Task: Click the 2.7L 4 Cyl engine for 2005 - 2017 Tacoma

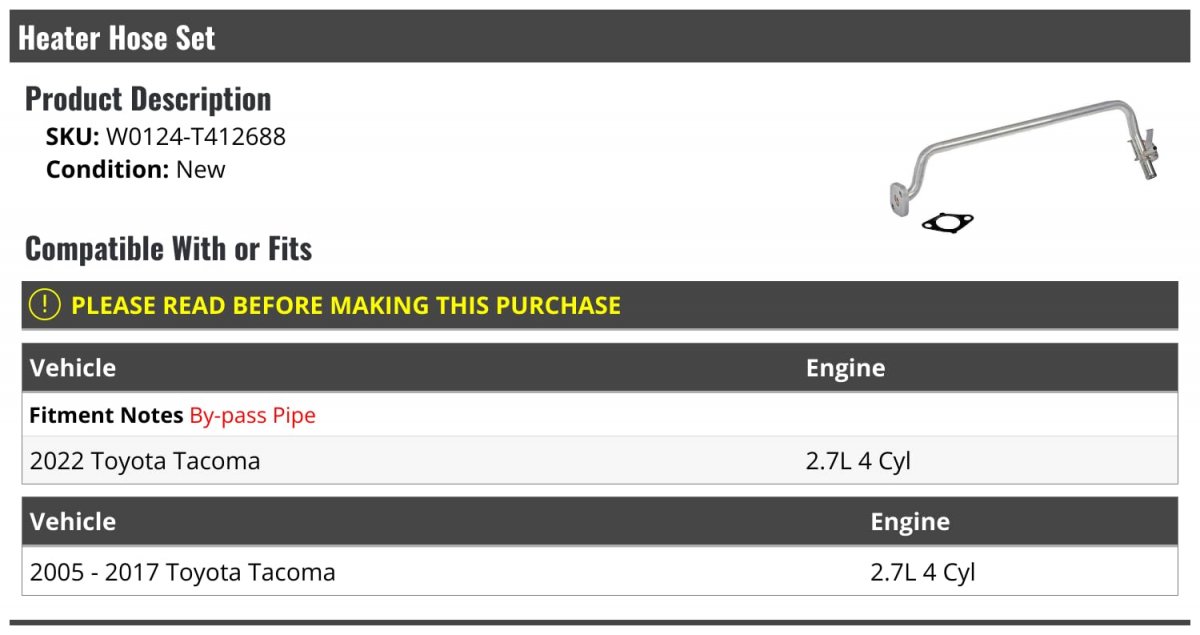Action: coord(922,572)
